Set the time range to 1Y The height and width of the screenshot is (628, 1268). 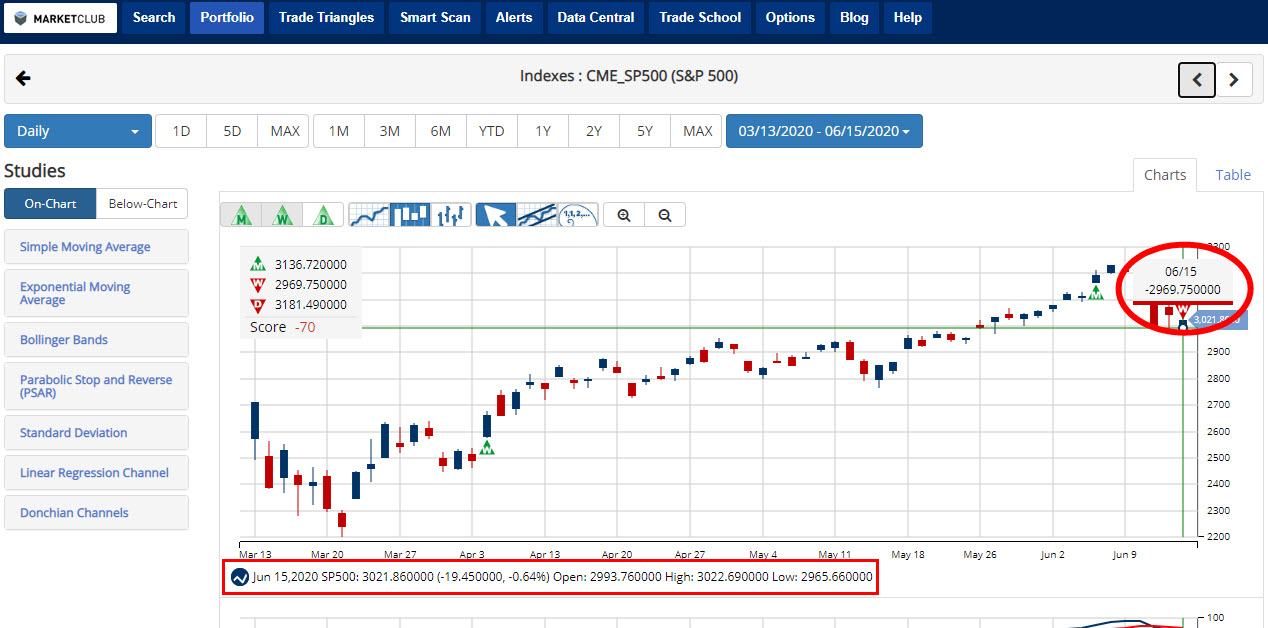coord(543,131)
